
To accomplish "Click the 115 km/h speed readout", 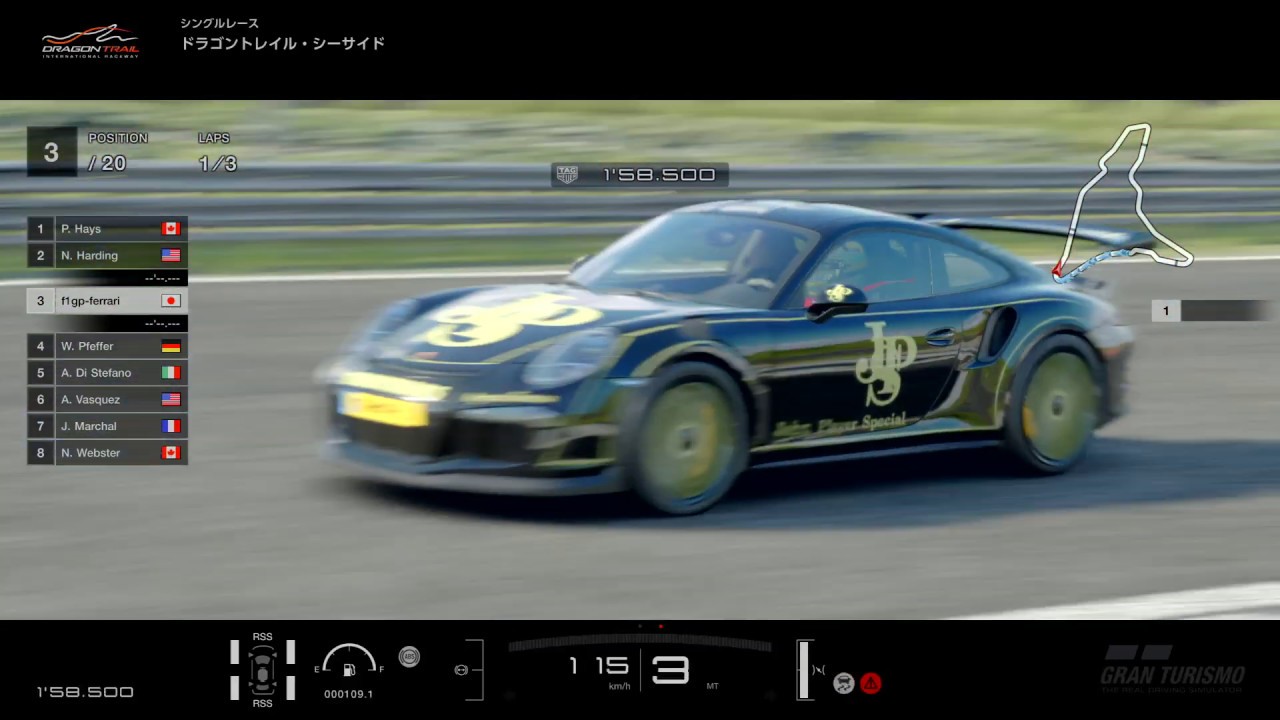I will click(x=599, y=666).
